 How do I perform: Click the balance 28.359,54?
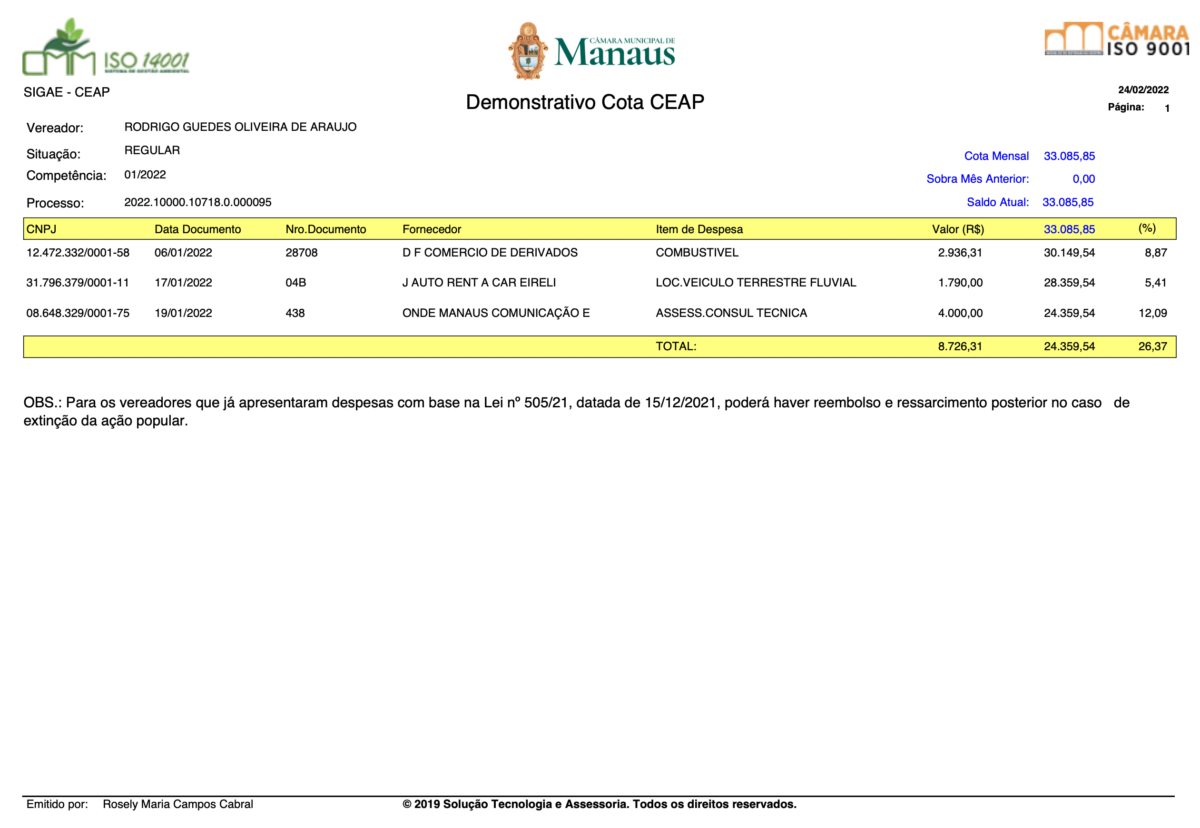(1069, 282)
